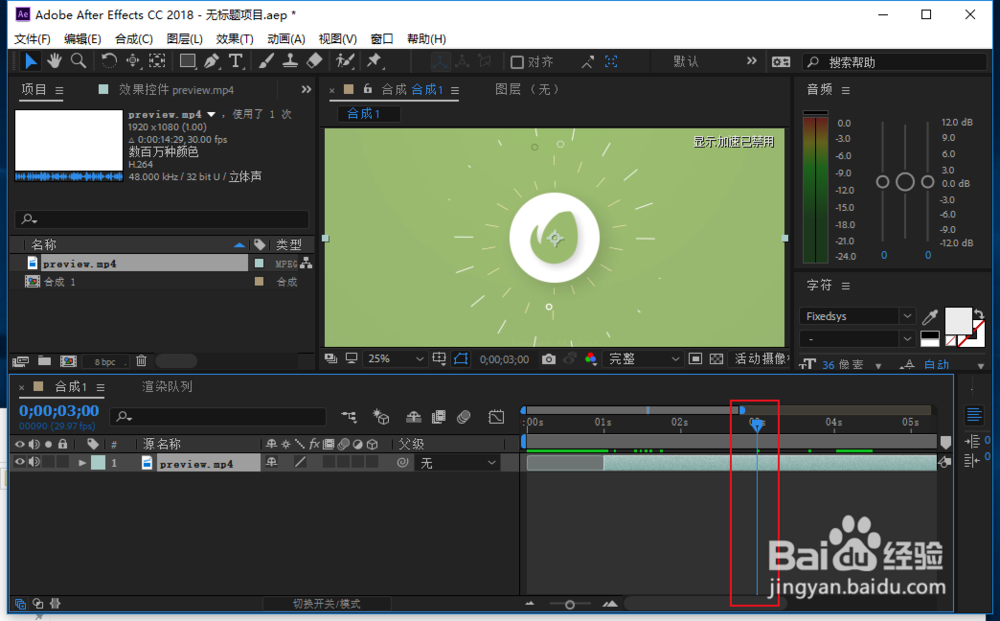Viewport: 1000px width, 621px height.
Task: Hide video of the preview.mp4 layer
Action: (20, 462)
